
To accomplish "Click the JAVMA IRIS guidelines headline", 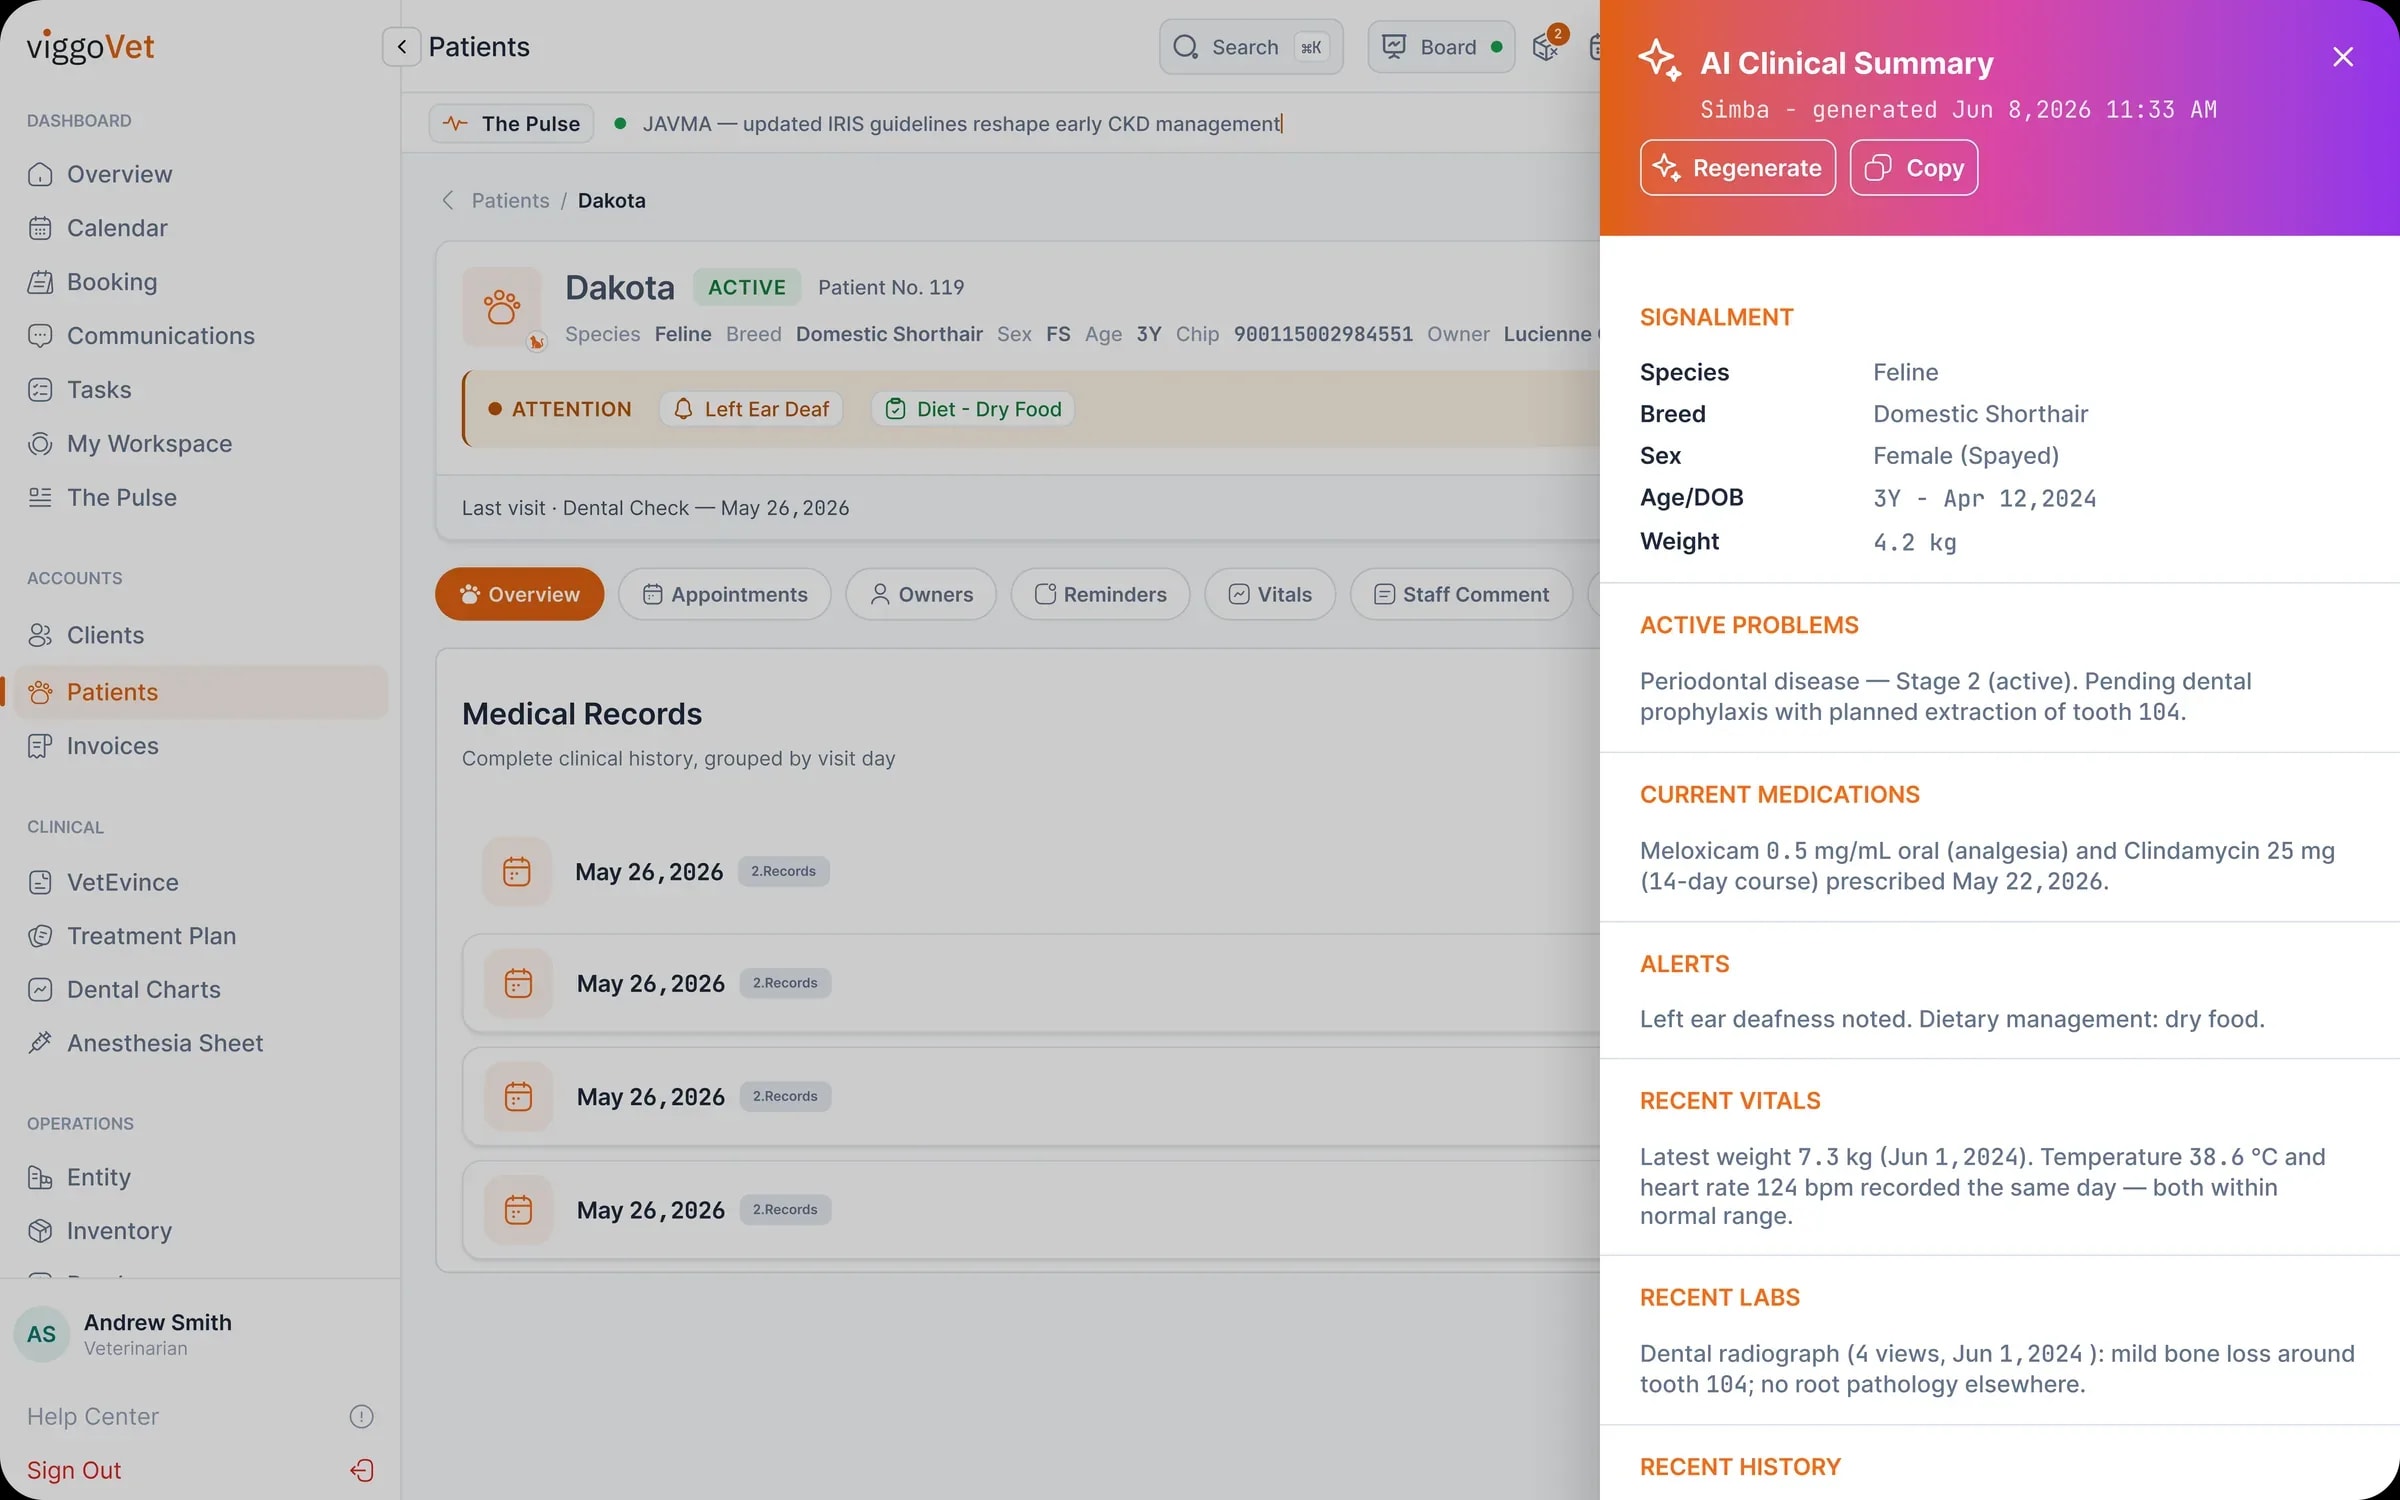I will [x=962, y=124].
